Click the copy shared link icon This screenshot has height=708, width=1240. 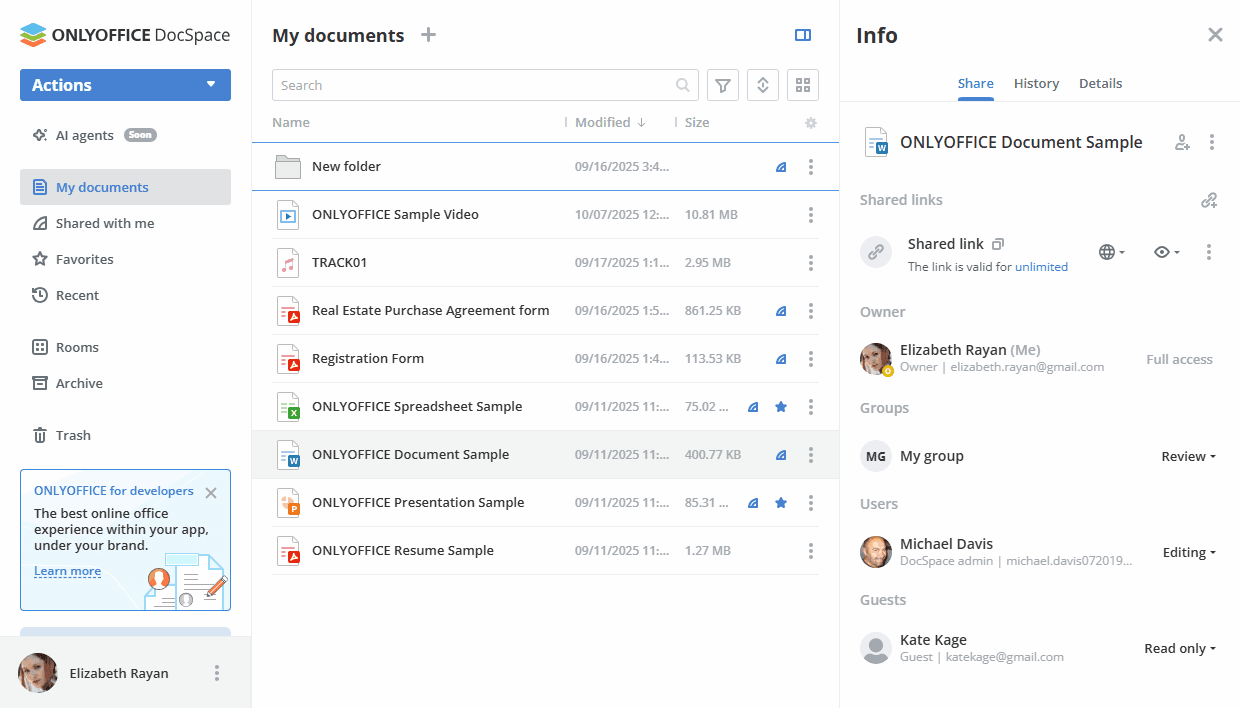(997, 243)
